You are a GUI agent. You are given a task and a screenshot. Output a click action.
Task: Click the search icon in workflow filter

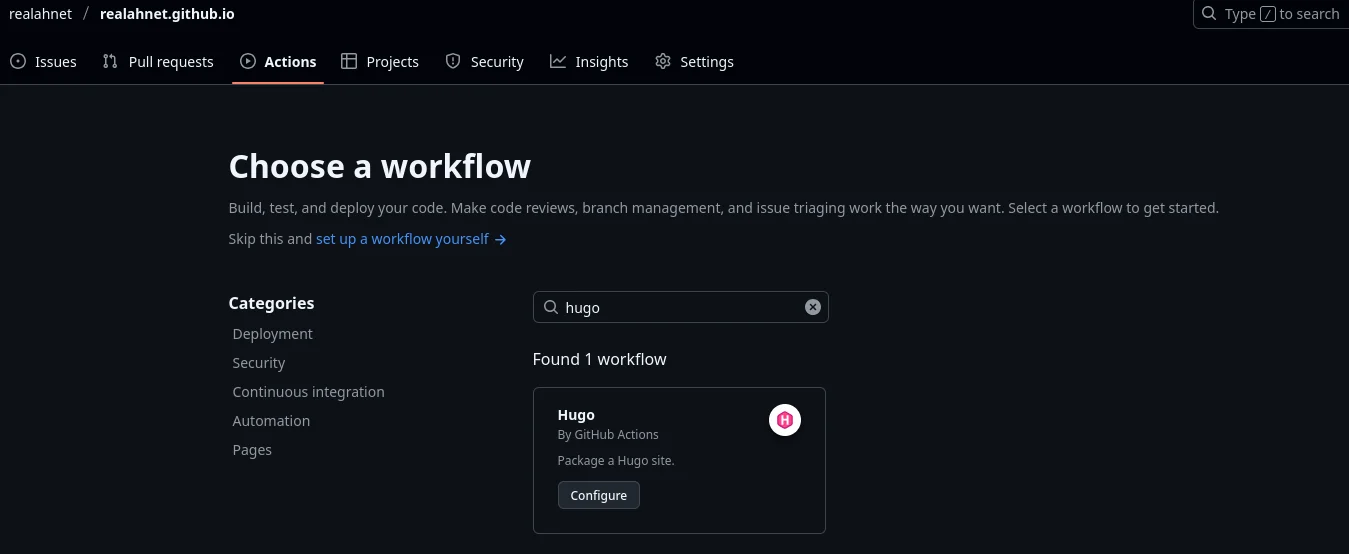550,307
